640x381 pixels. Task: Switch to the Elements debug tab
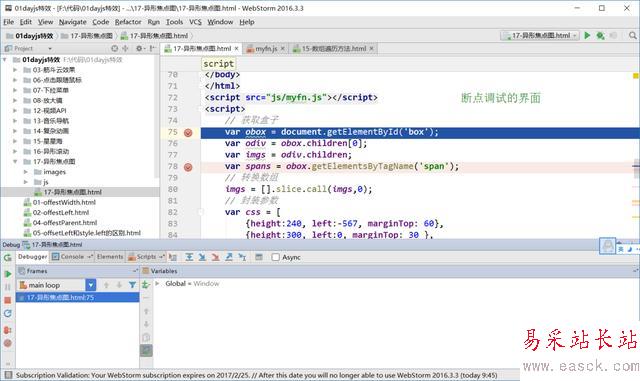click(110, 257)
